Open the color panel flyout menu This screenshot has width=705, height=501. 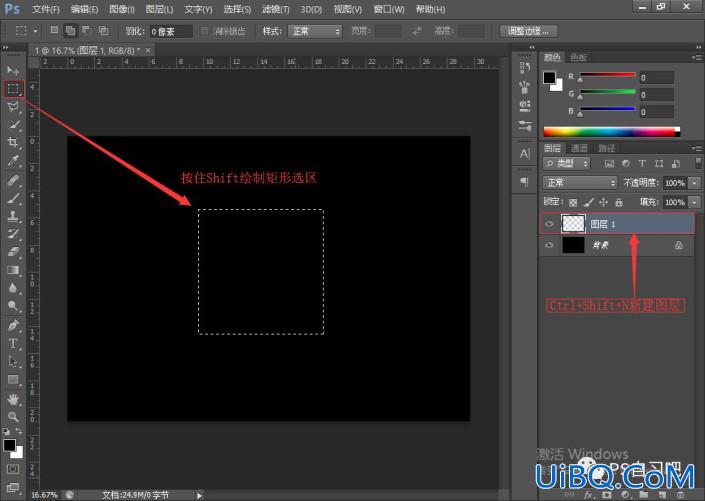(697, 57)
